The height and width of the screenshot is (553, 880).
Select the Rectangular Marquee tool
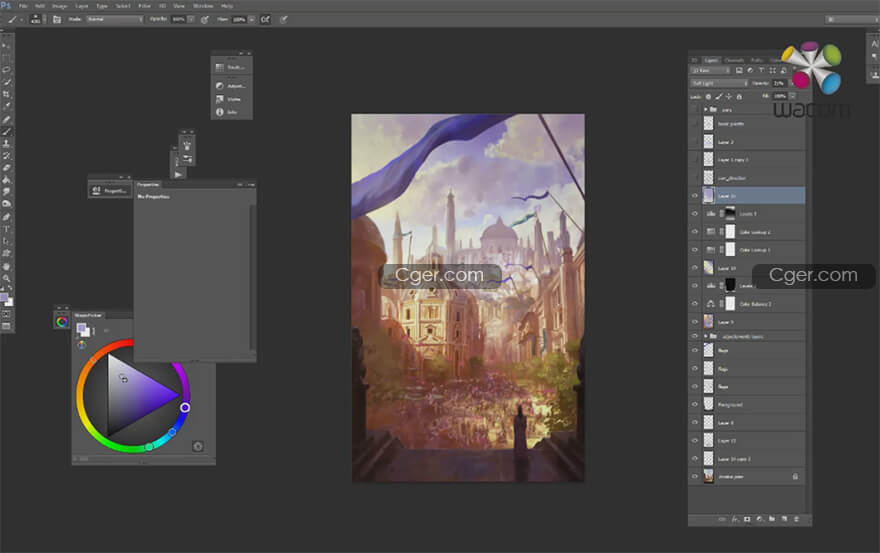[x=6, y=57]
